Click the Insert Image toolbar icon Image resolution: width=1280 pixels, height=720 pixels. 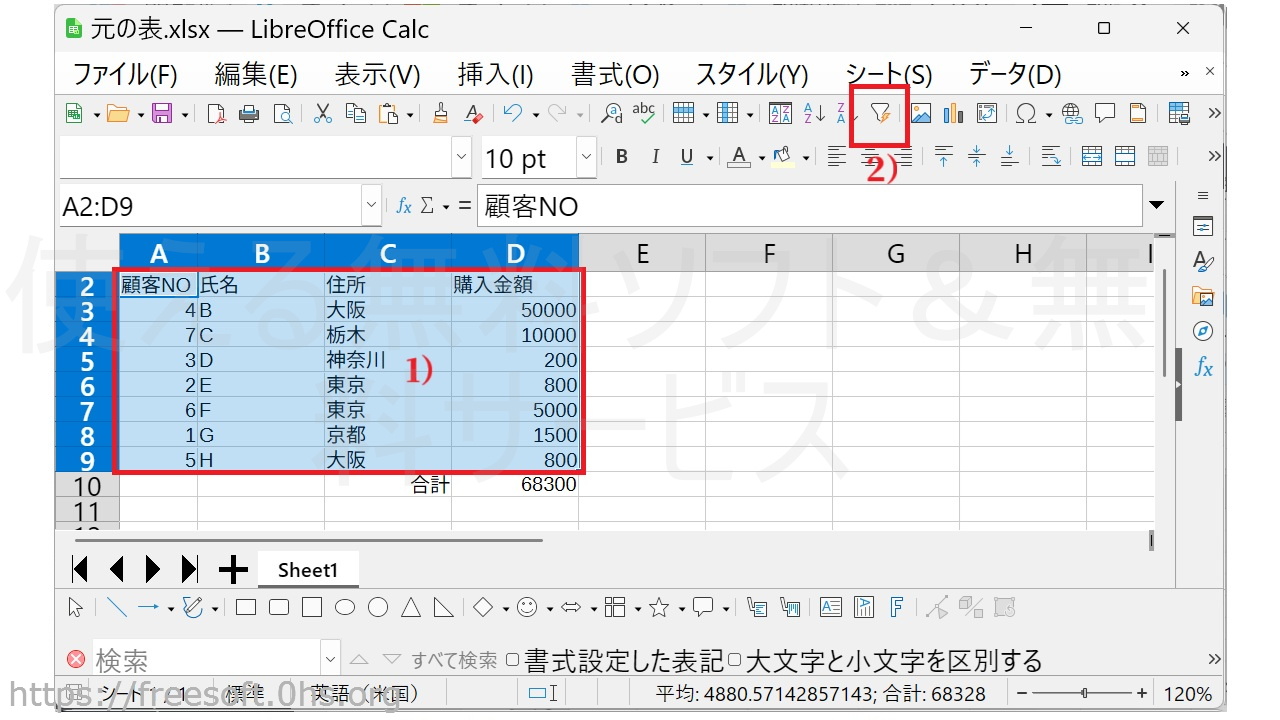(921, 114)
